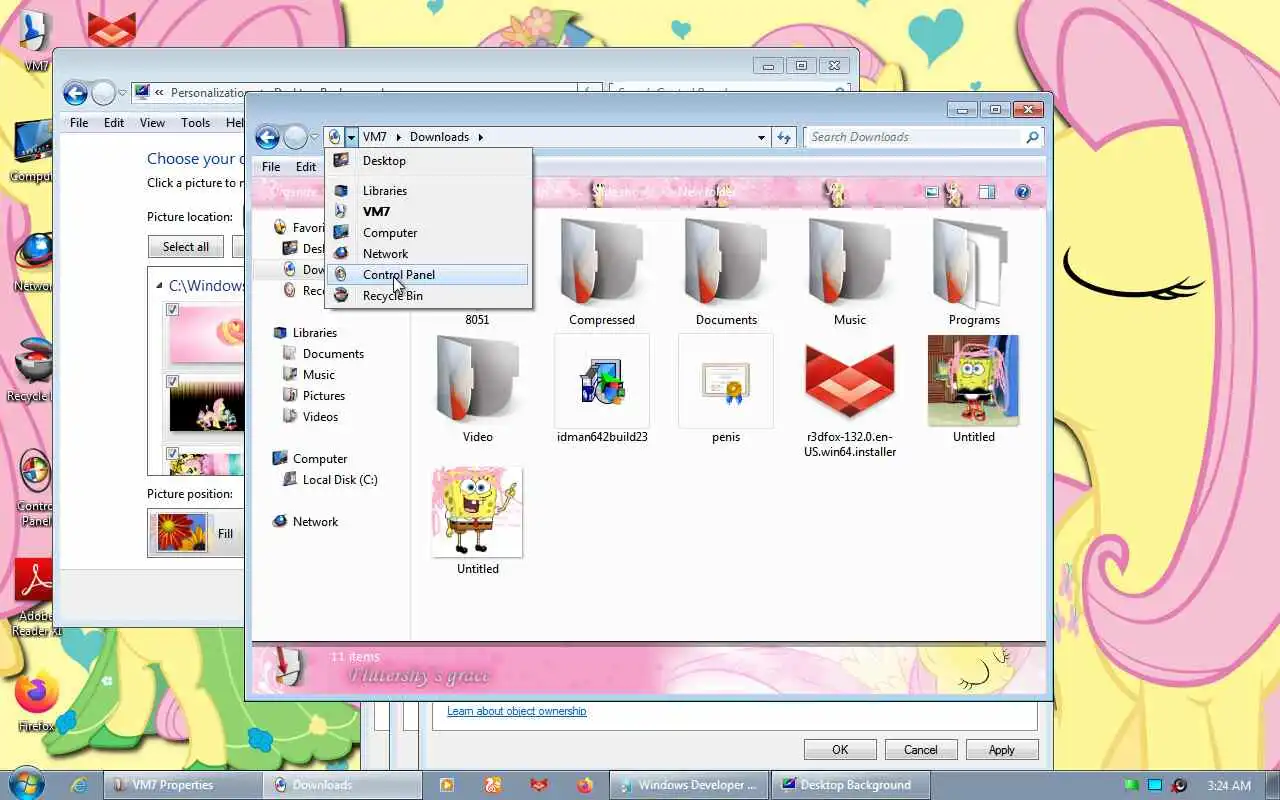Open Firefox from the taskbar
Image resolution: width=1280 pixels, height=800 pixels.
point(585,785)
